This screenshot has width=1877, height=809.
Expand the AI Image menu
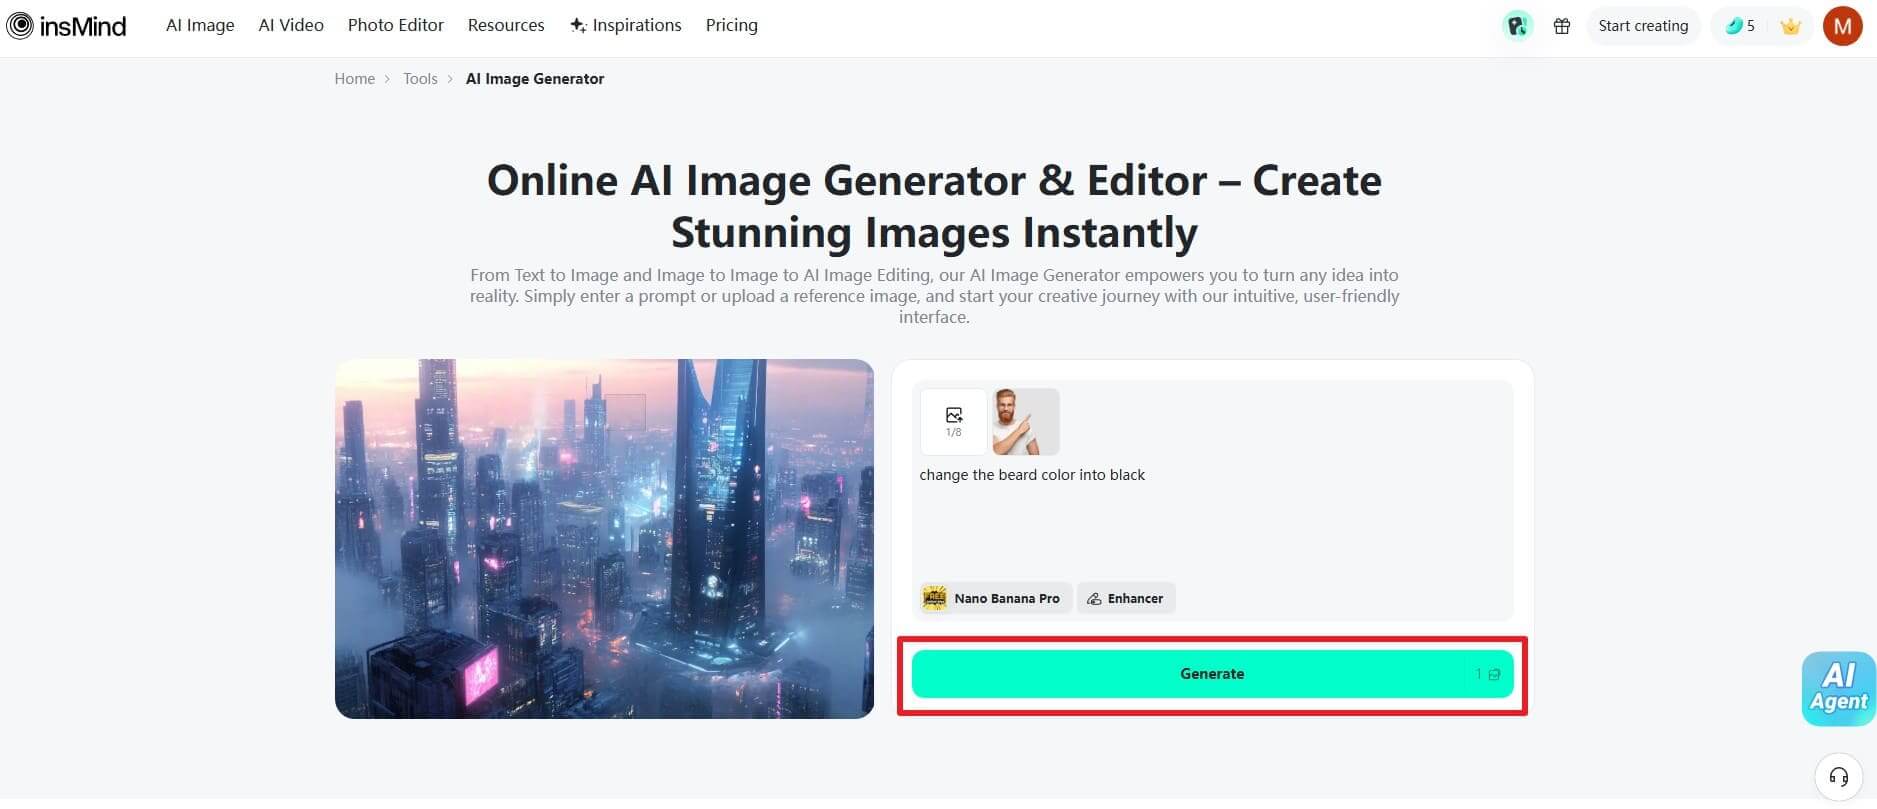click(x=200, y=25)
